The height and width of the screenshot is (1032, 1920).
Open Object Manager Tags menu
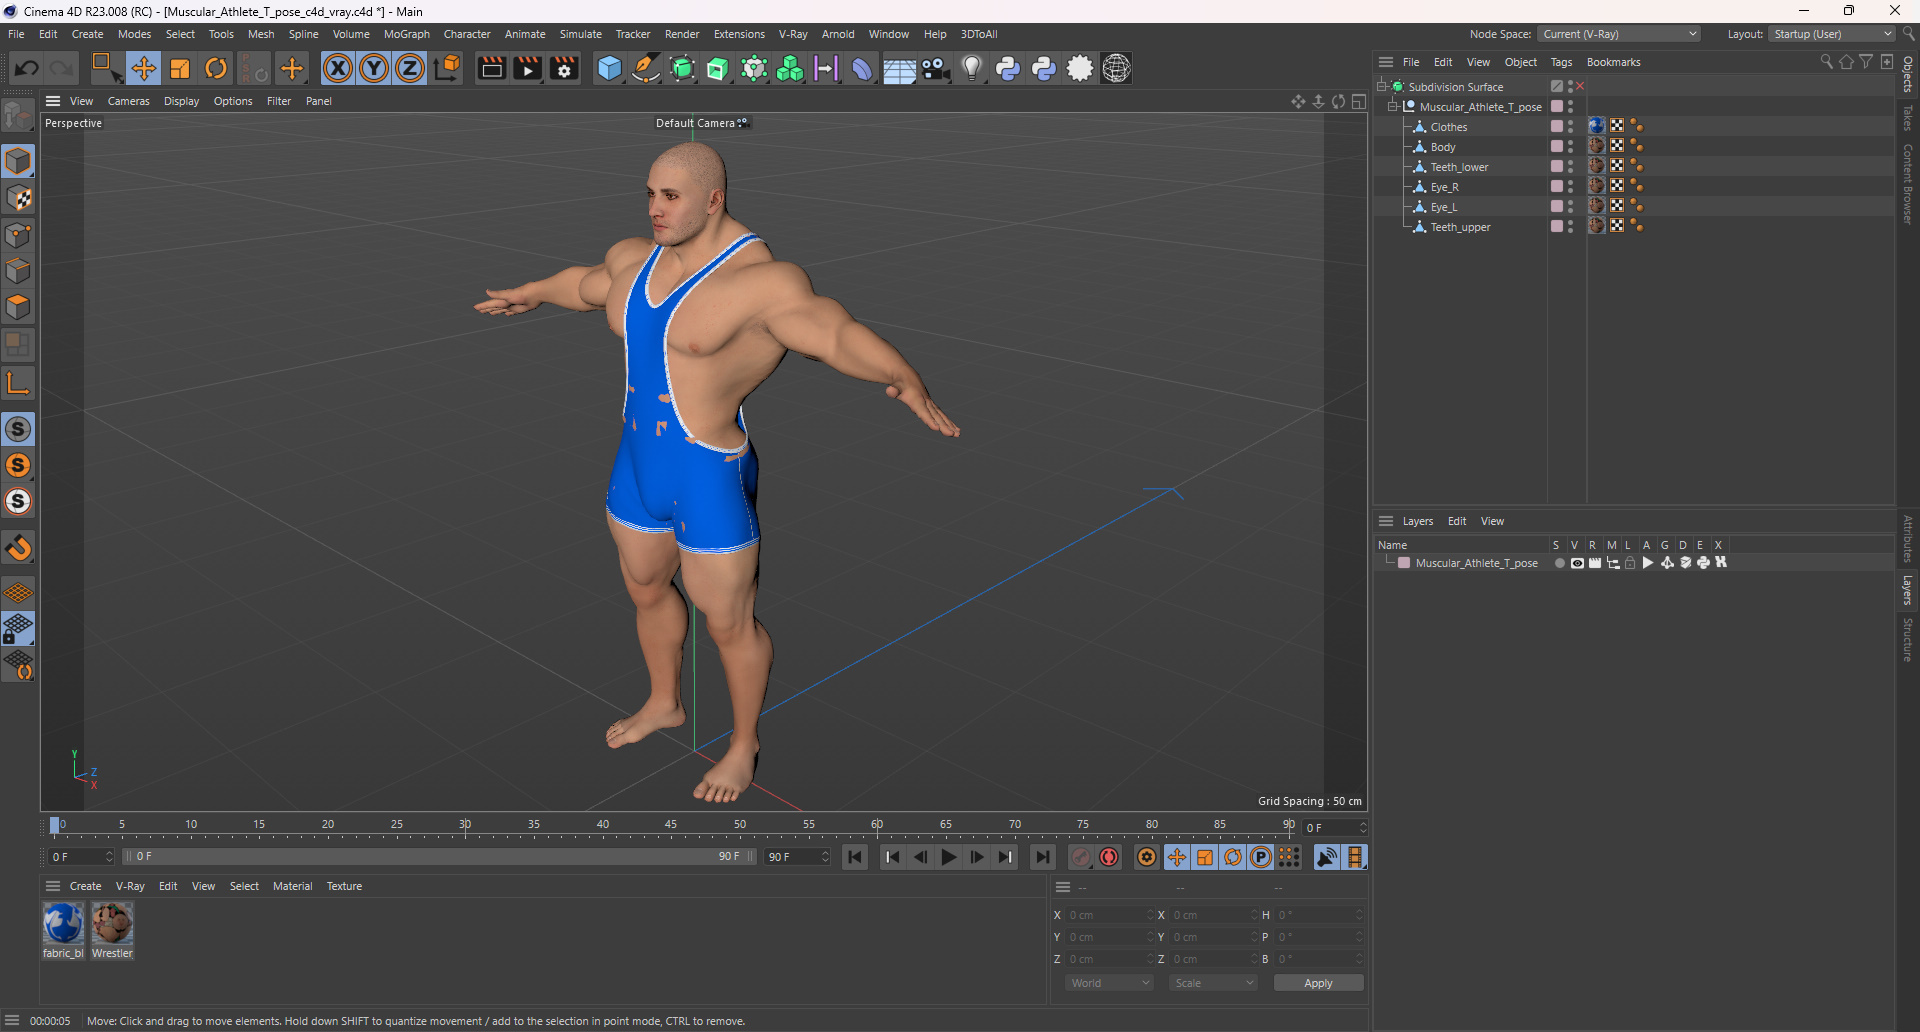[x=1561, y=62]
